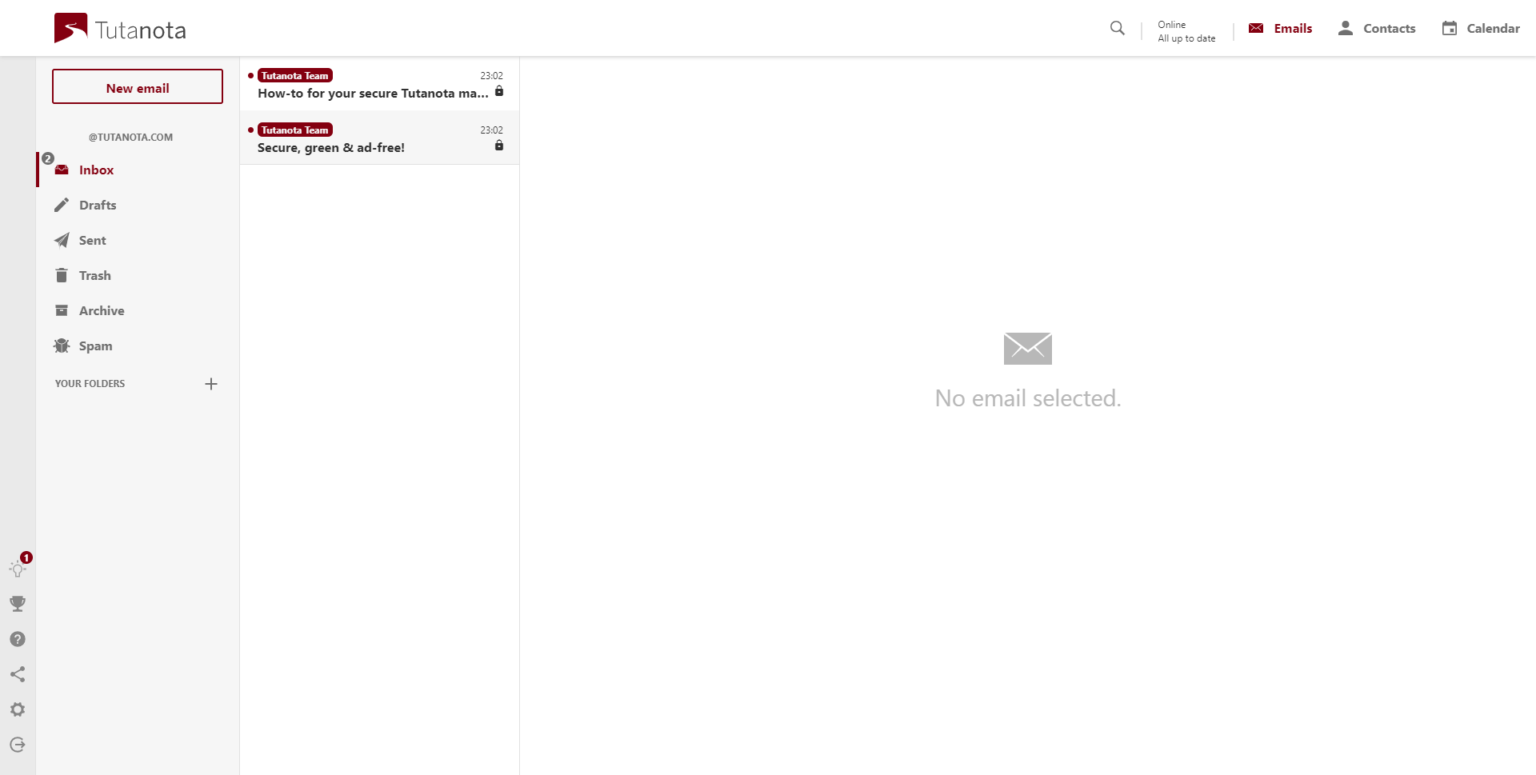Compose a new email
1536x775 pixels.
click(x=137, y=86)
